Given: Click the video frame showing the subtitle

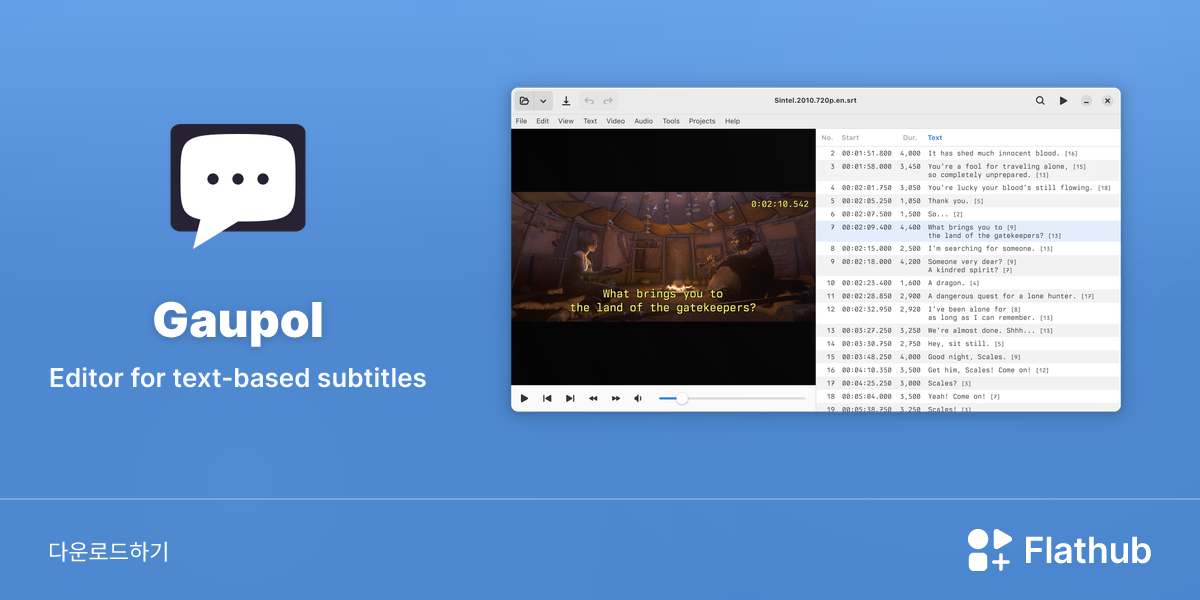Looking at the screenshot, I should (x=663, y=257).
